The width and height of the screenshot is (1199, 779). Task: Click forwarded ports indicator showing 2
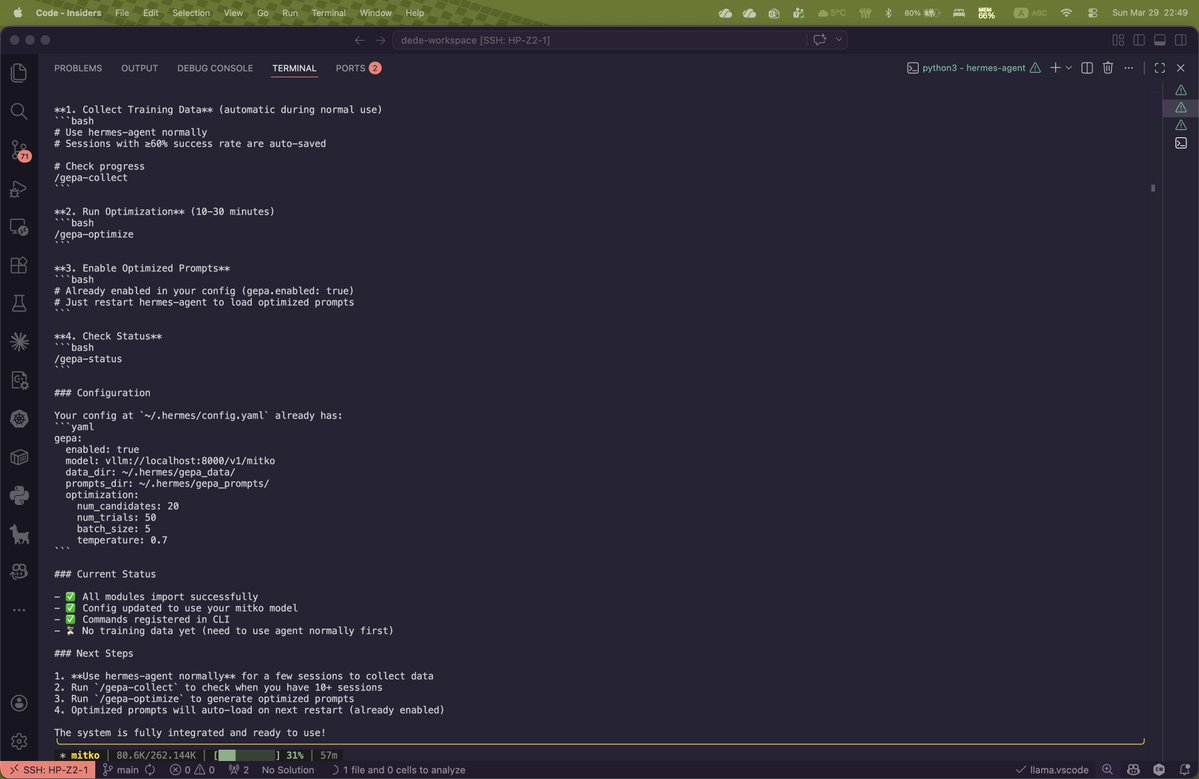pyautogui.click(x=239, y=770)
